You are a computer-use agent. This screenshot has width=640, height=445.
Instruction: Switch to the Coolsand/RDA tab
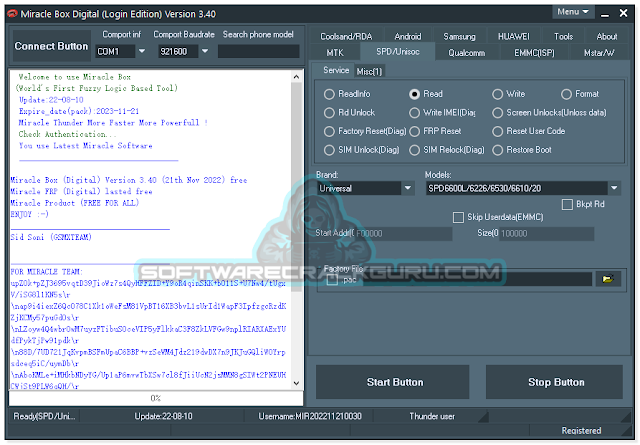[x=346, y=36]
